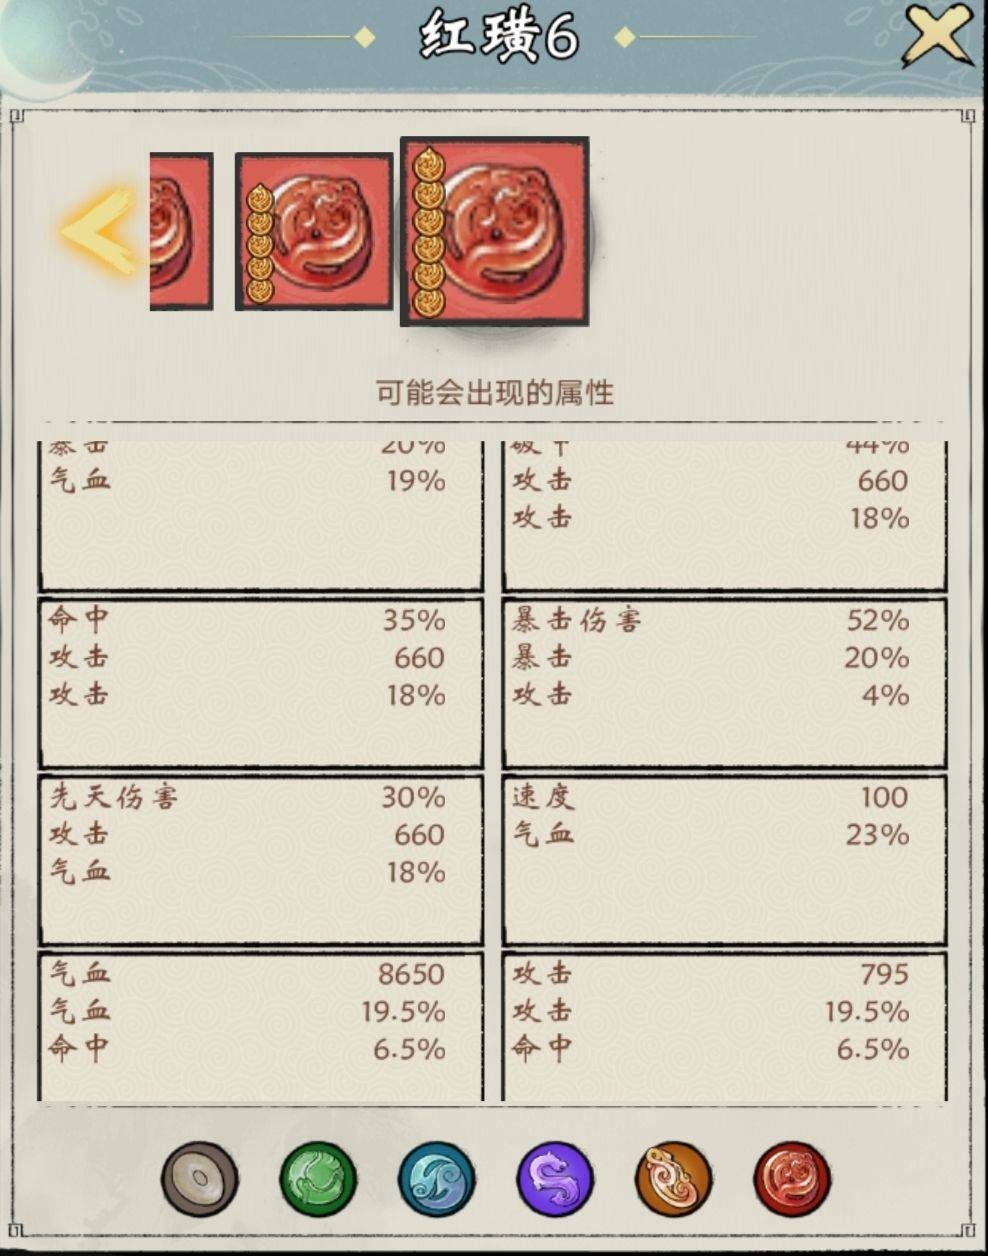
Task: Select the blue jade icon
Action: [x=436, y=1181]
